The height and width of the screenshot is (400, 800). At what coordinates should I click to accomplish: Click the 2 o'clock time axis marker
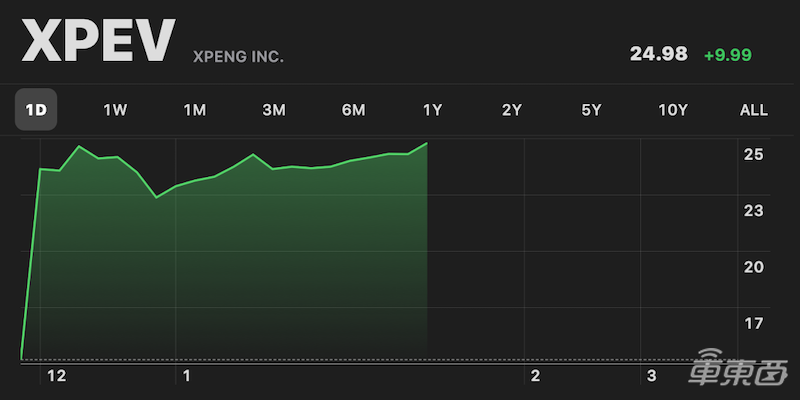click(x=536, y=376)
